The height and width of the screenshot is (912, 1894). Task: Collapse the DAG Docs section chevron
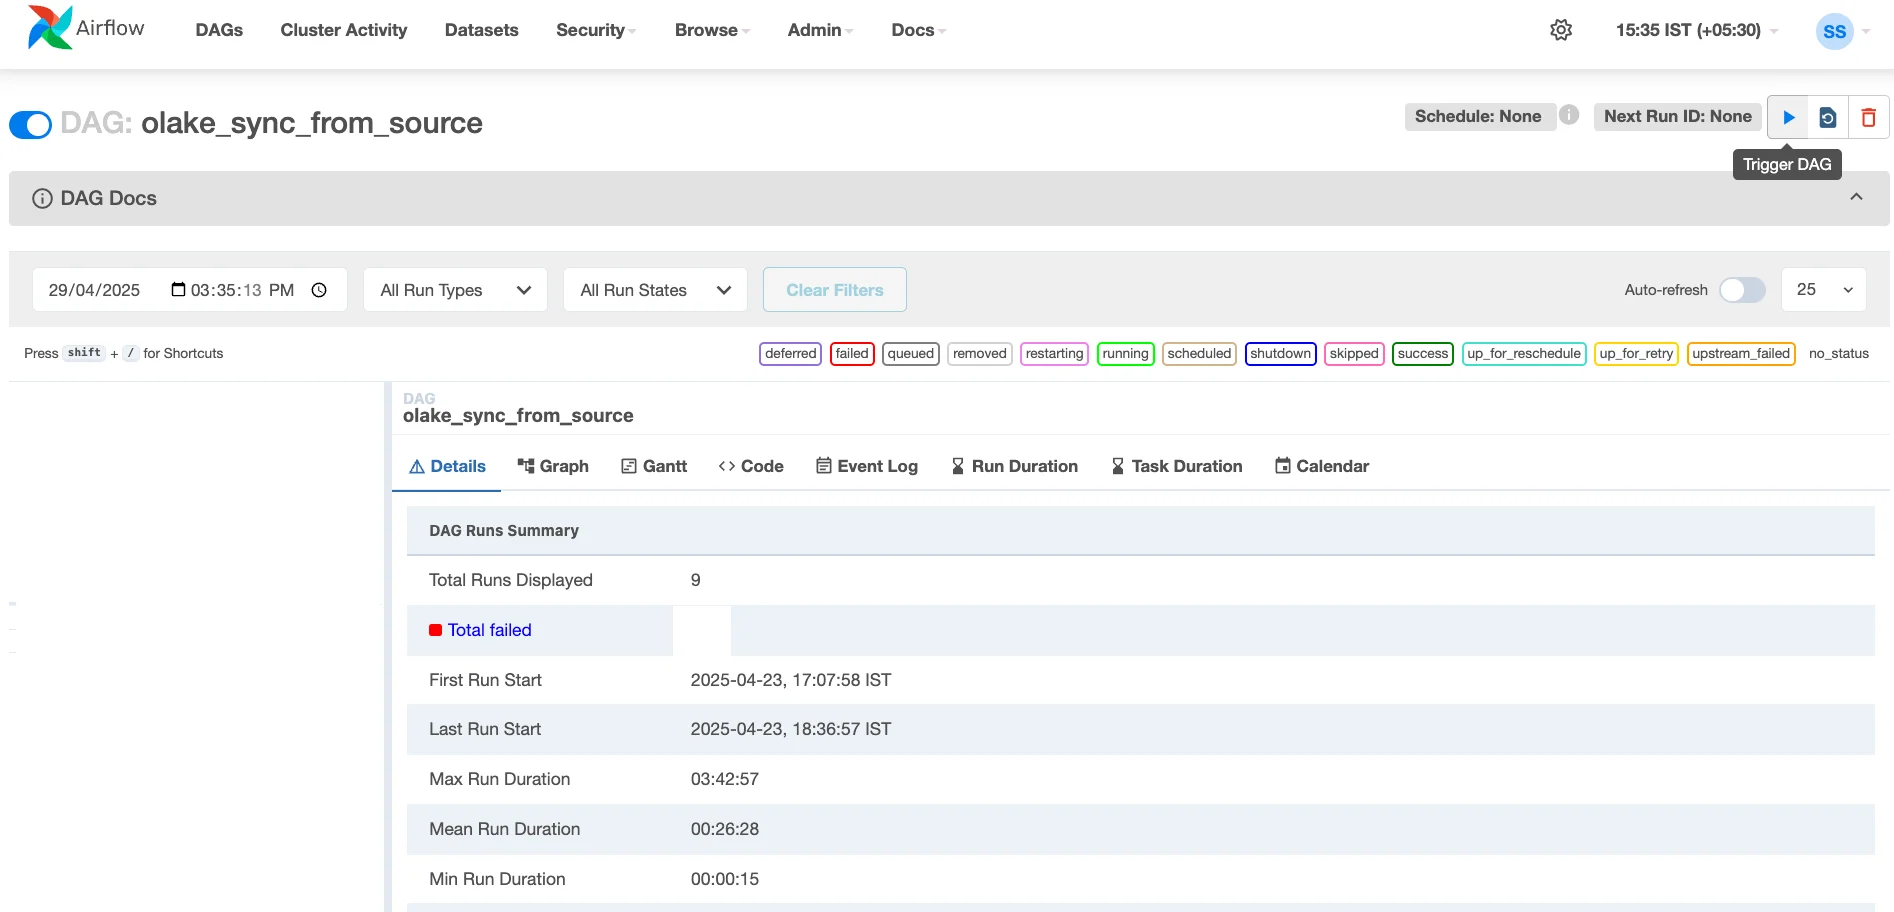click(1855, 197)
